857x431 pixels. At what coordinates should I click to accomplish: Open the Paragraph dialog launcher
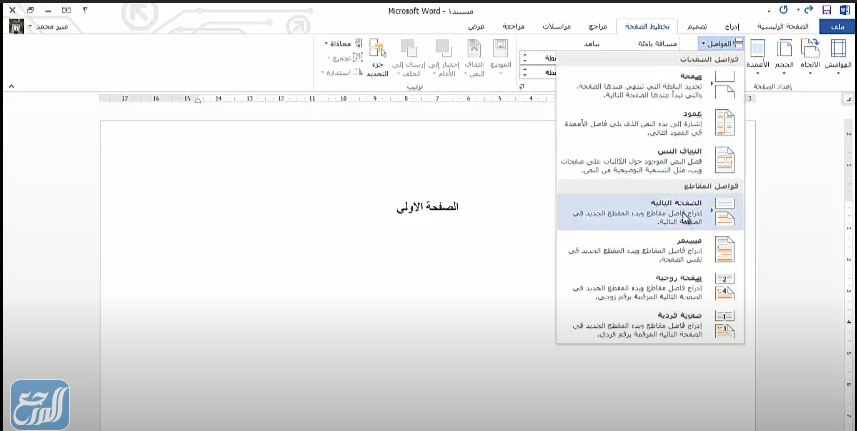click(521, 86)
